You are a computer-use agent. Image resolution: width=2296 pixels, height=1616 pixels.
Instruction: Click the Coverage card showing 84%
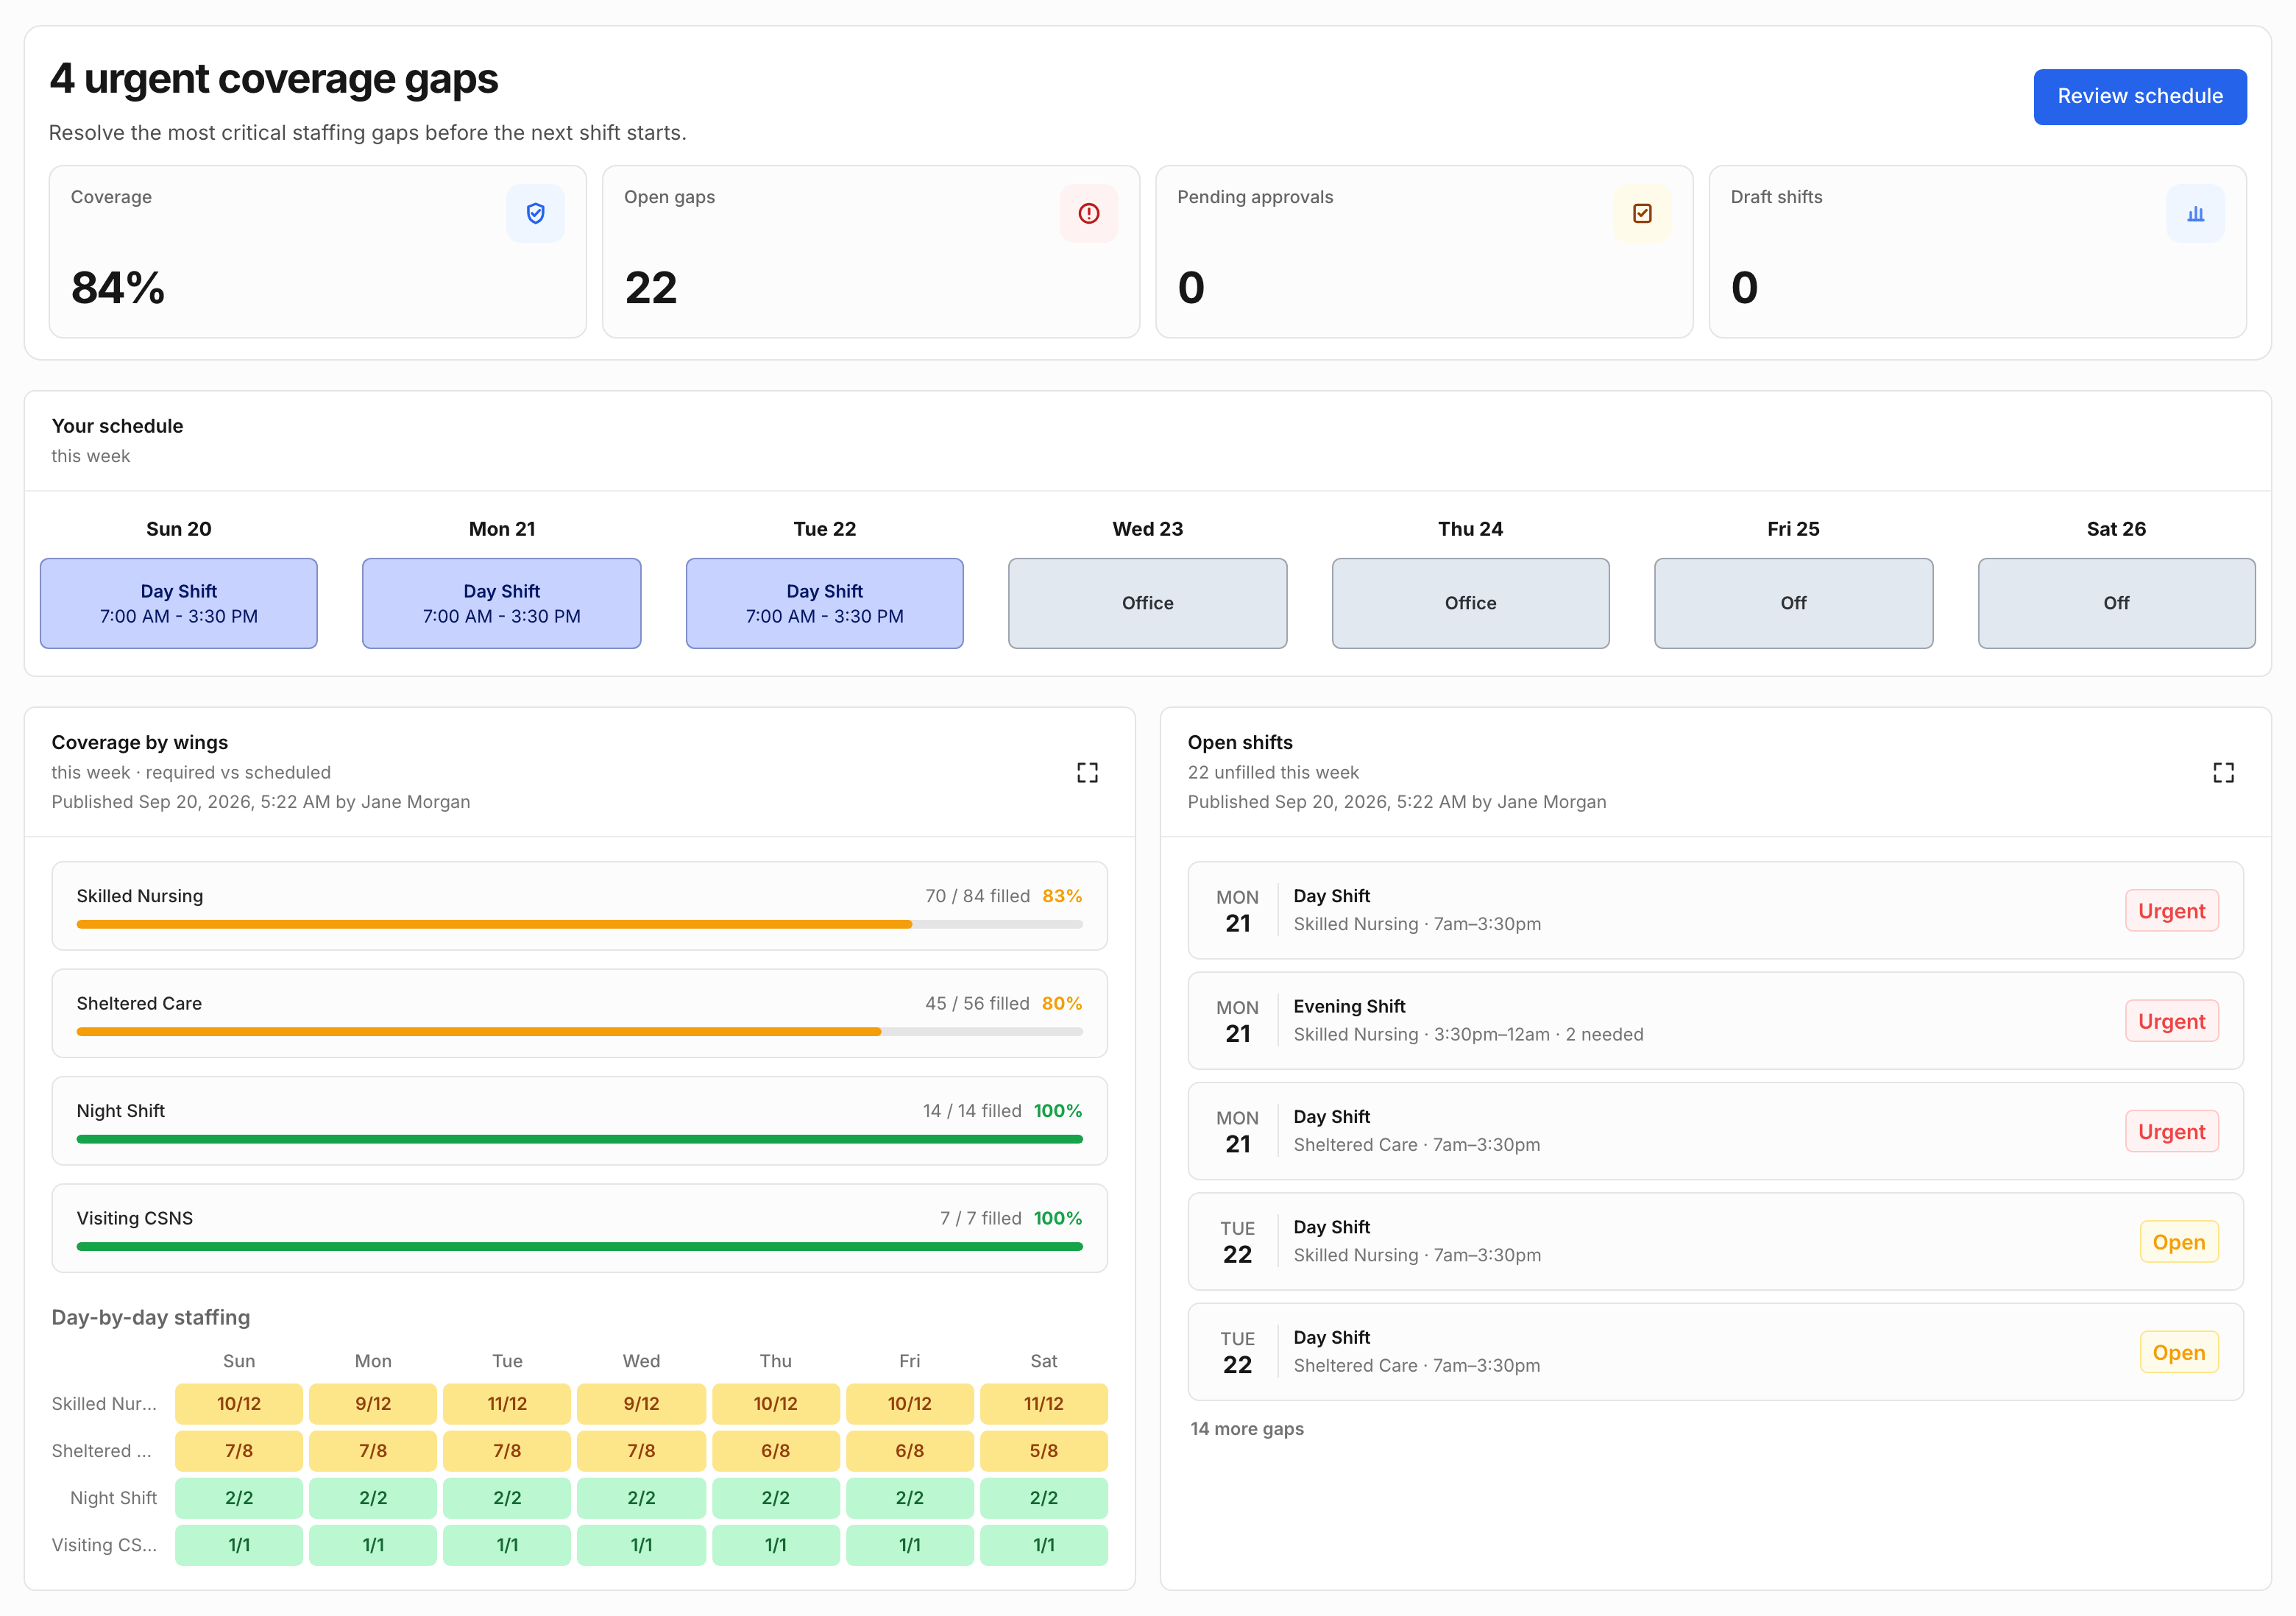(x=318, y=252)
